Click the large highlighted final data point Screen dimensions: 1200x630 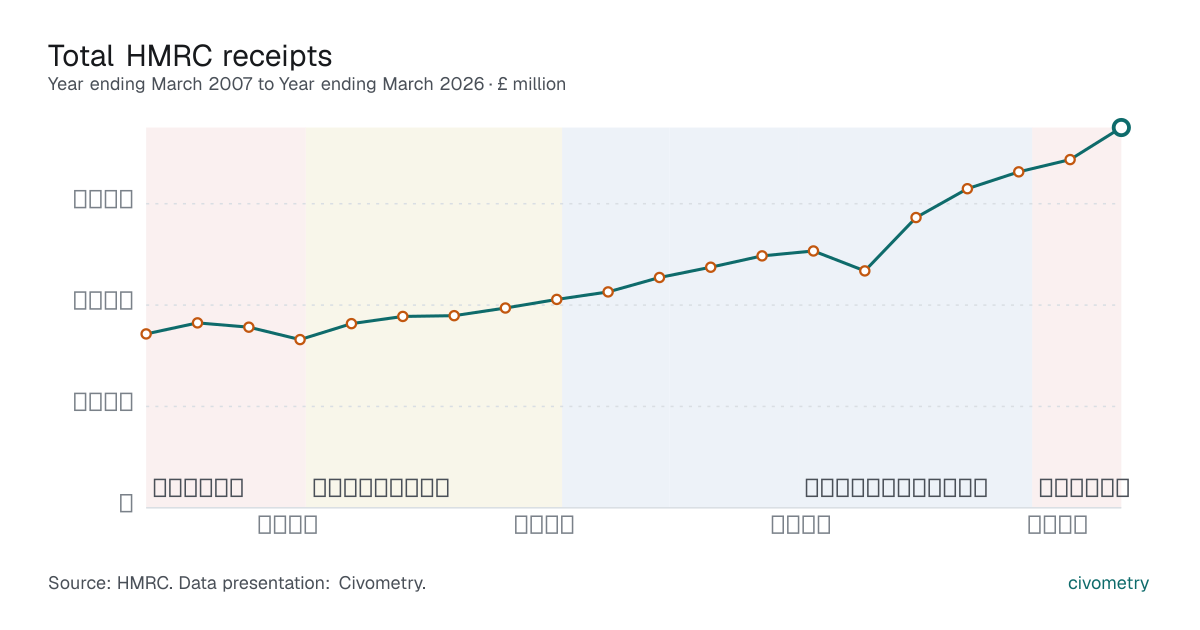coord(1121,127)
